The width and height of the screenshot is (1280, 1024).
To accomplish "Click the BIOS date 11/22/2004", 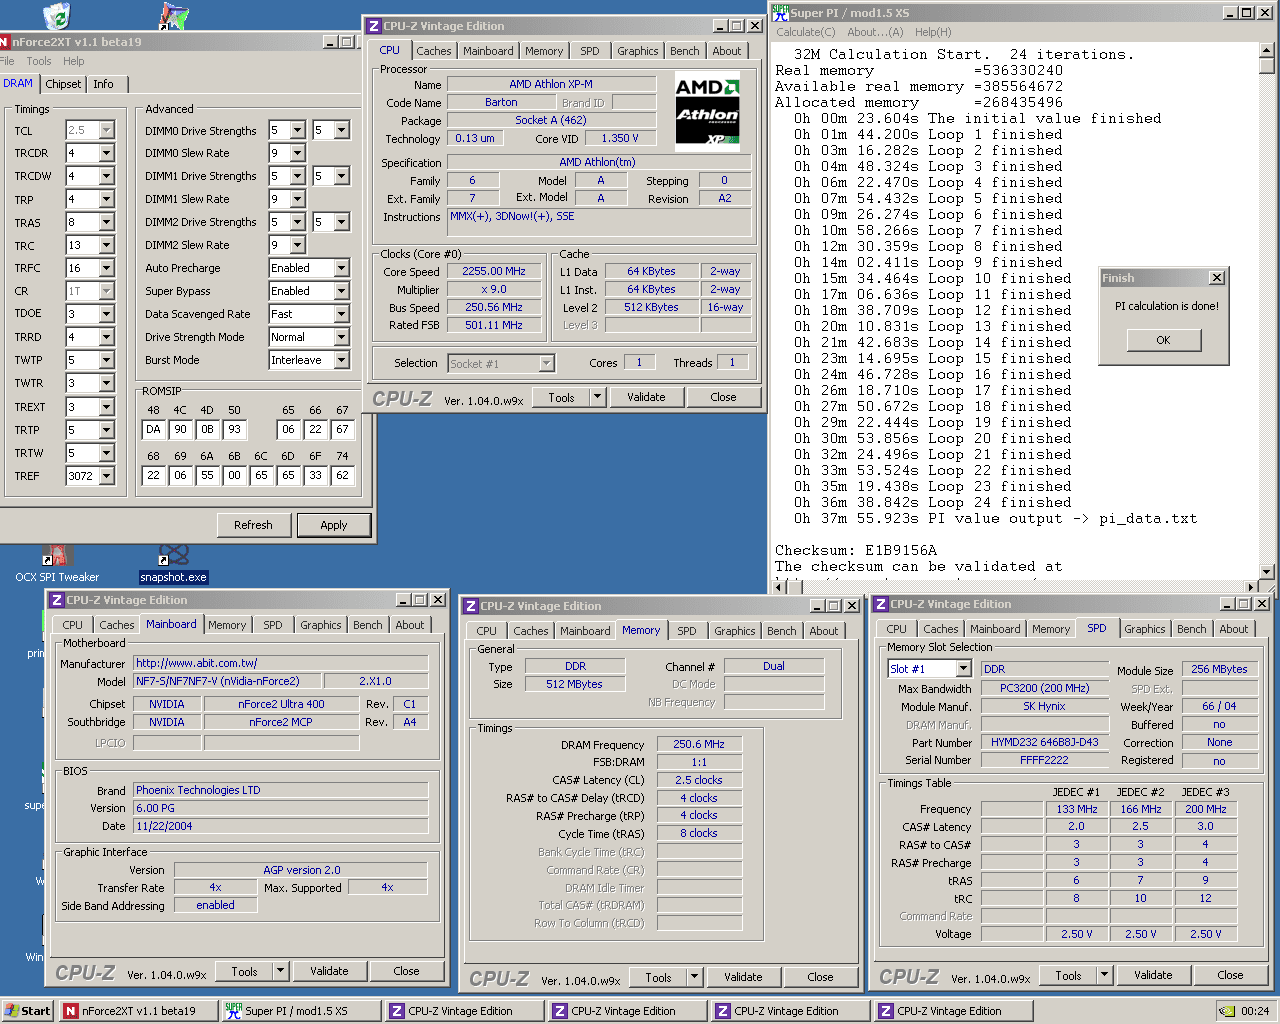I will [x=281, y=826].
